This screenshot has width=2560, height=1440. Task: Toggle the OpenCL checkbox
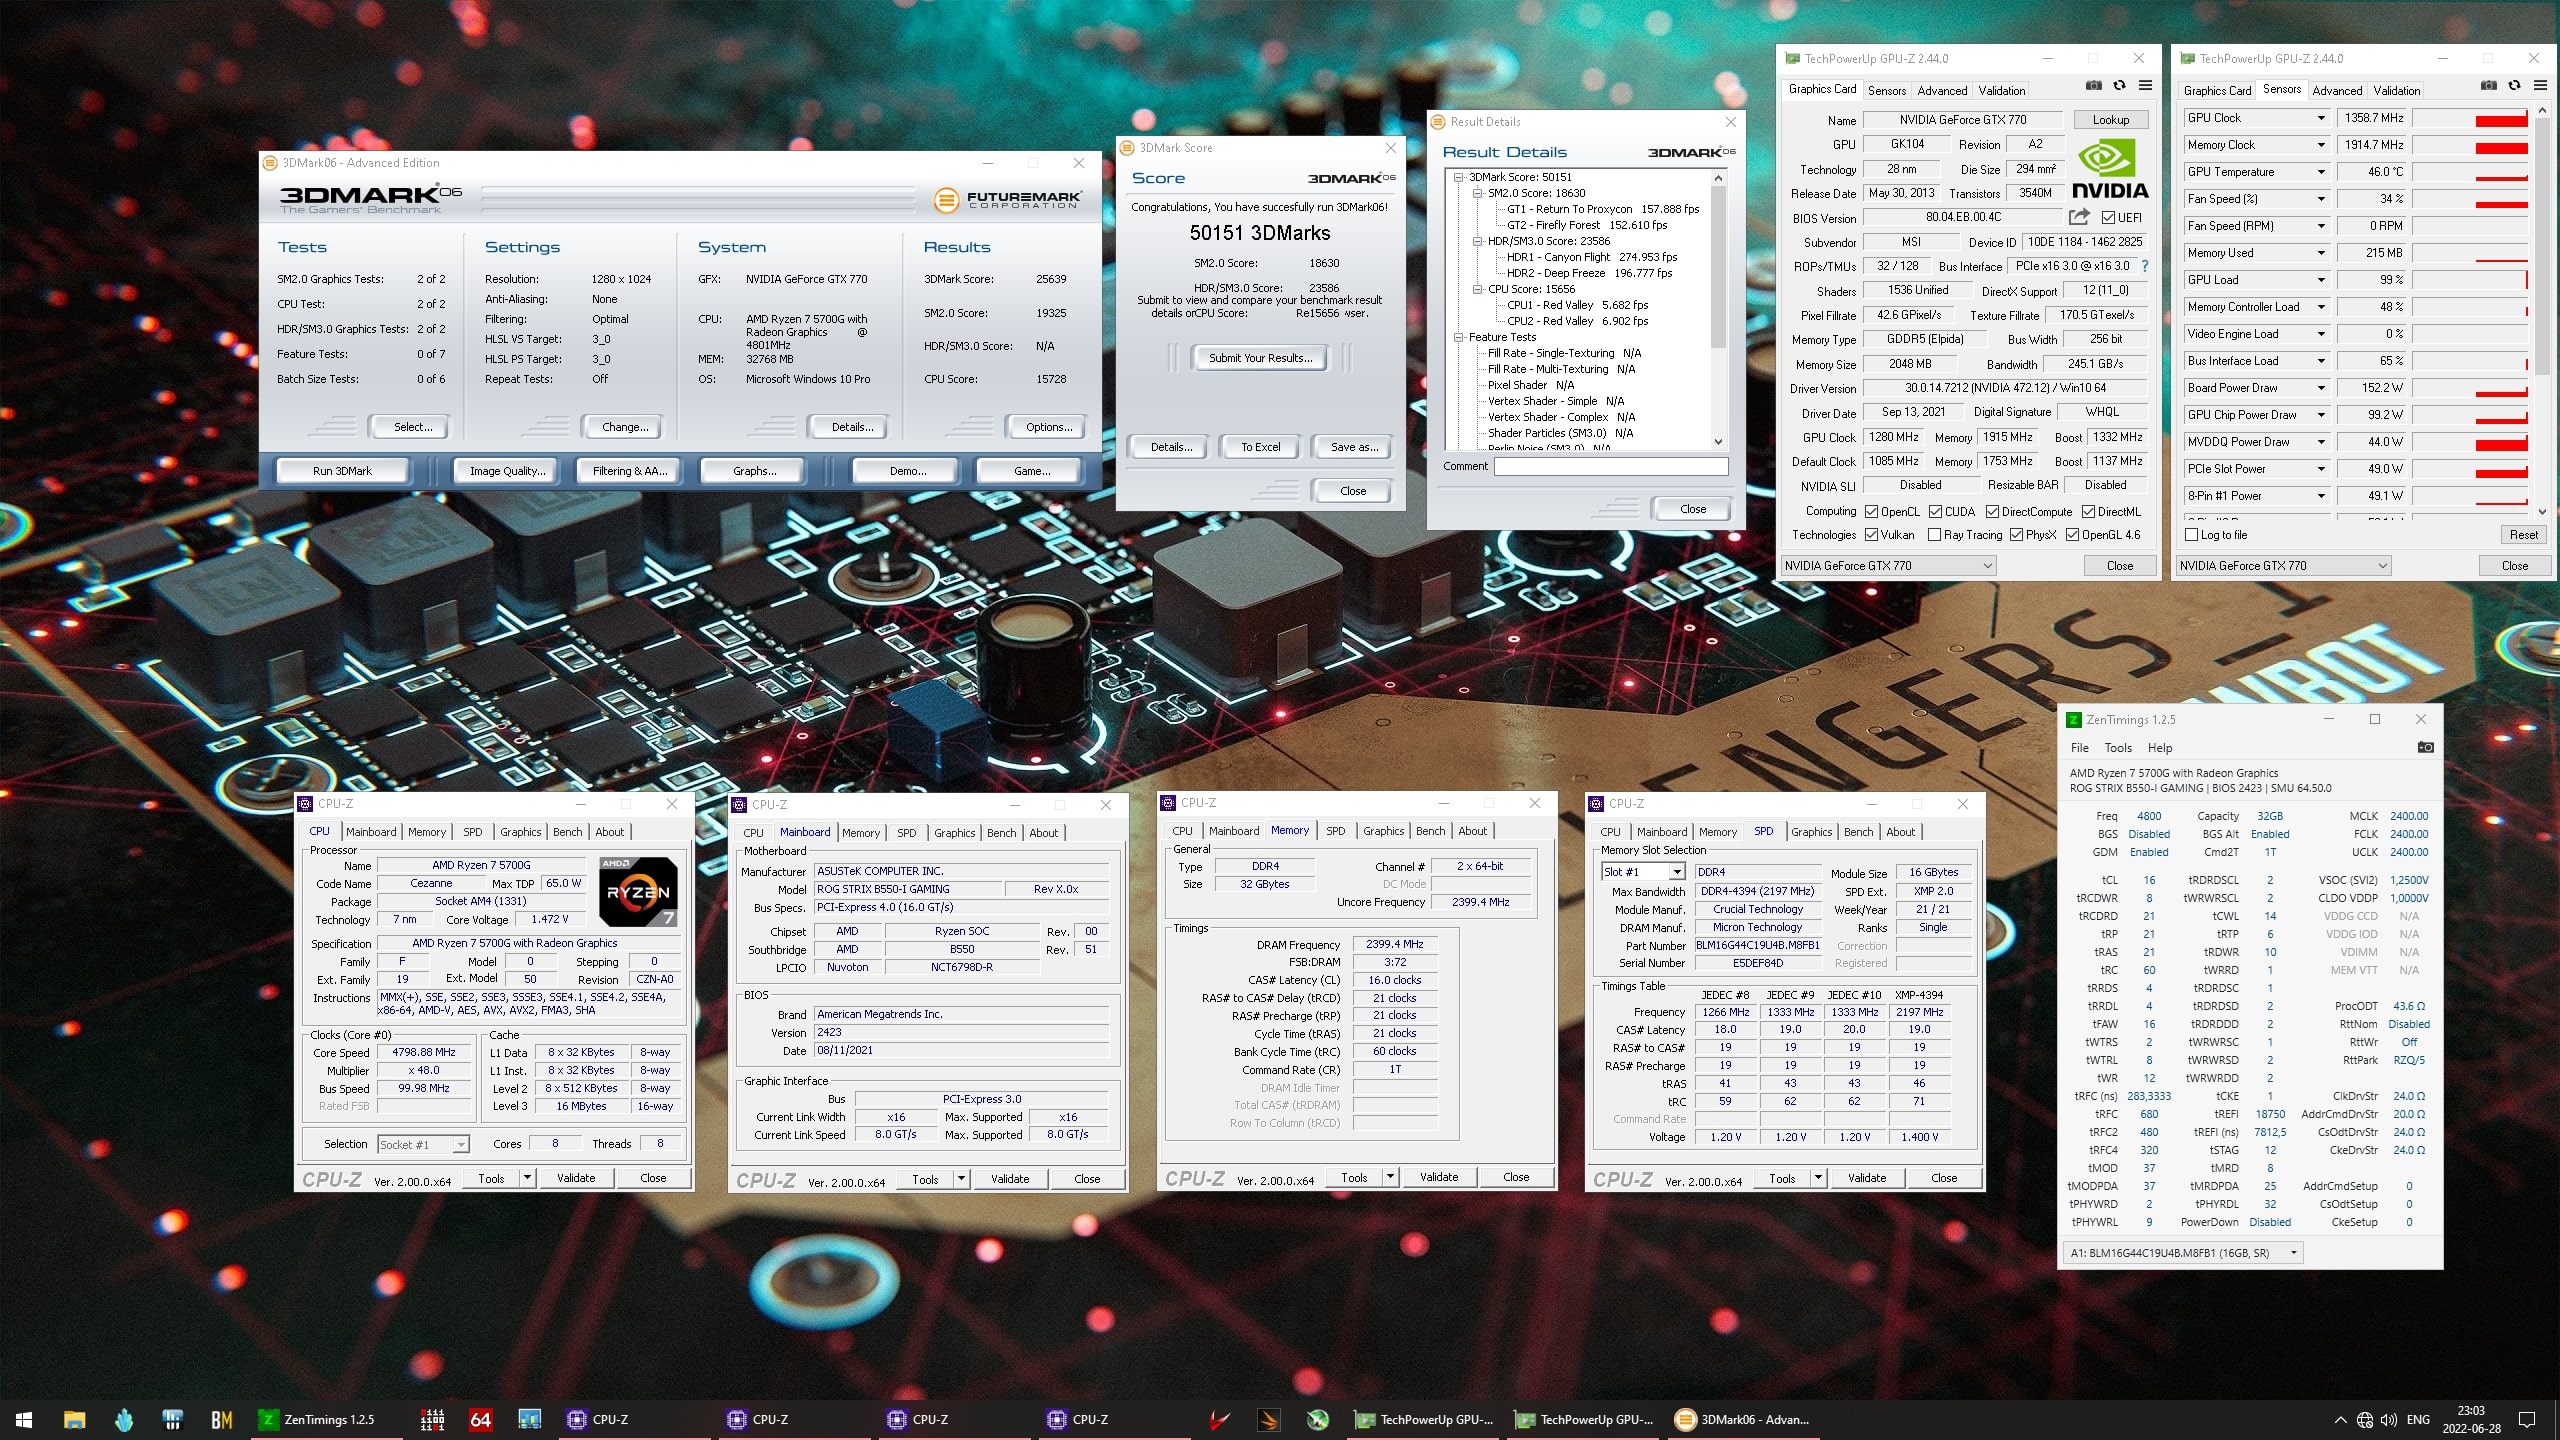point(1871,511)
